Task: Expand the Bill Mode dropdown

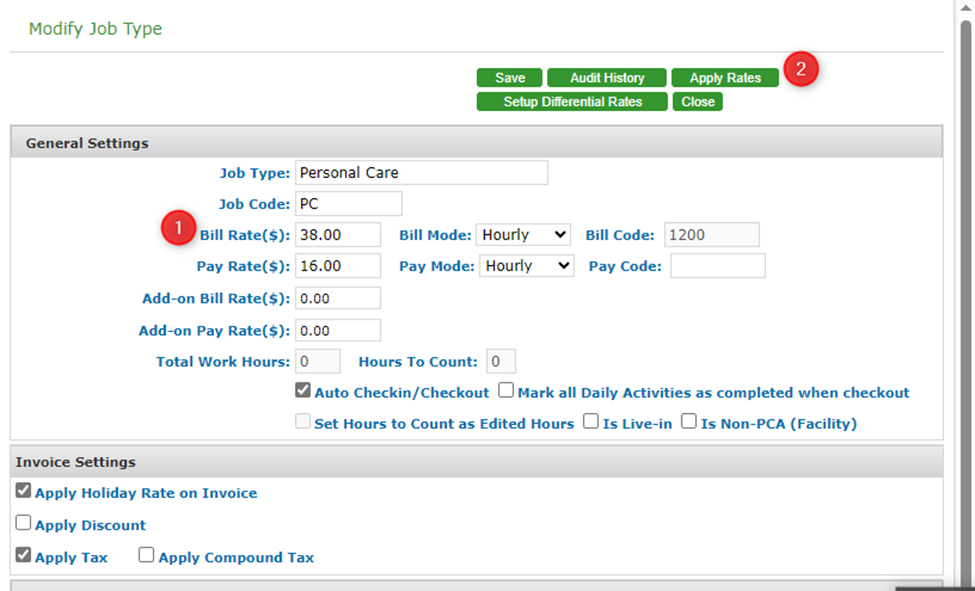Action: 522,235
